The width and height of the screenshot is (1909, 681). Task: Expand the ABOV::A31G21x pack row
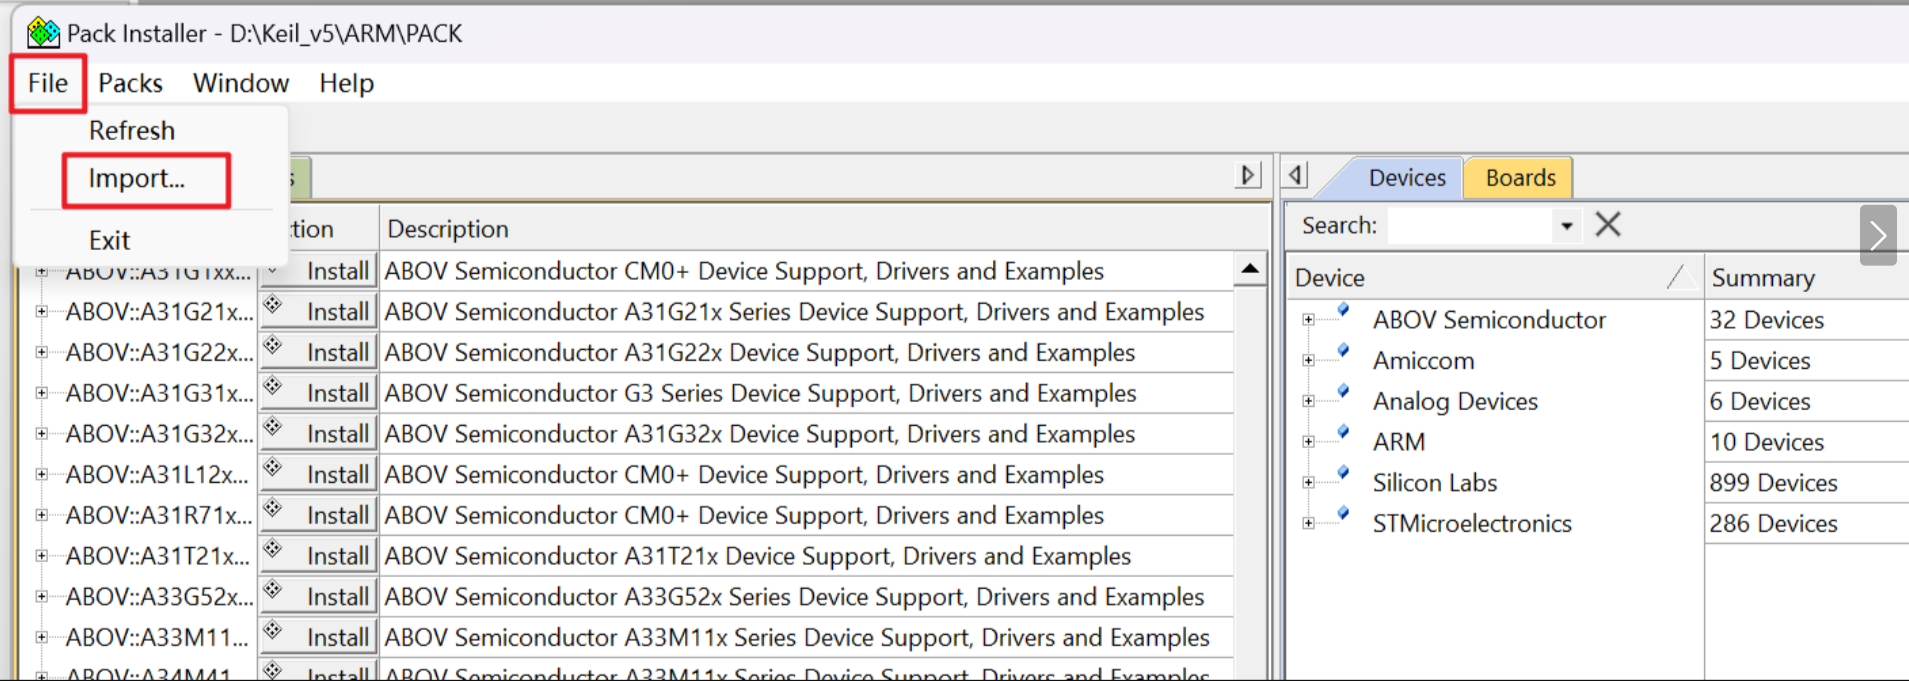(x=41, y=312)
